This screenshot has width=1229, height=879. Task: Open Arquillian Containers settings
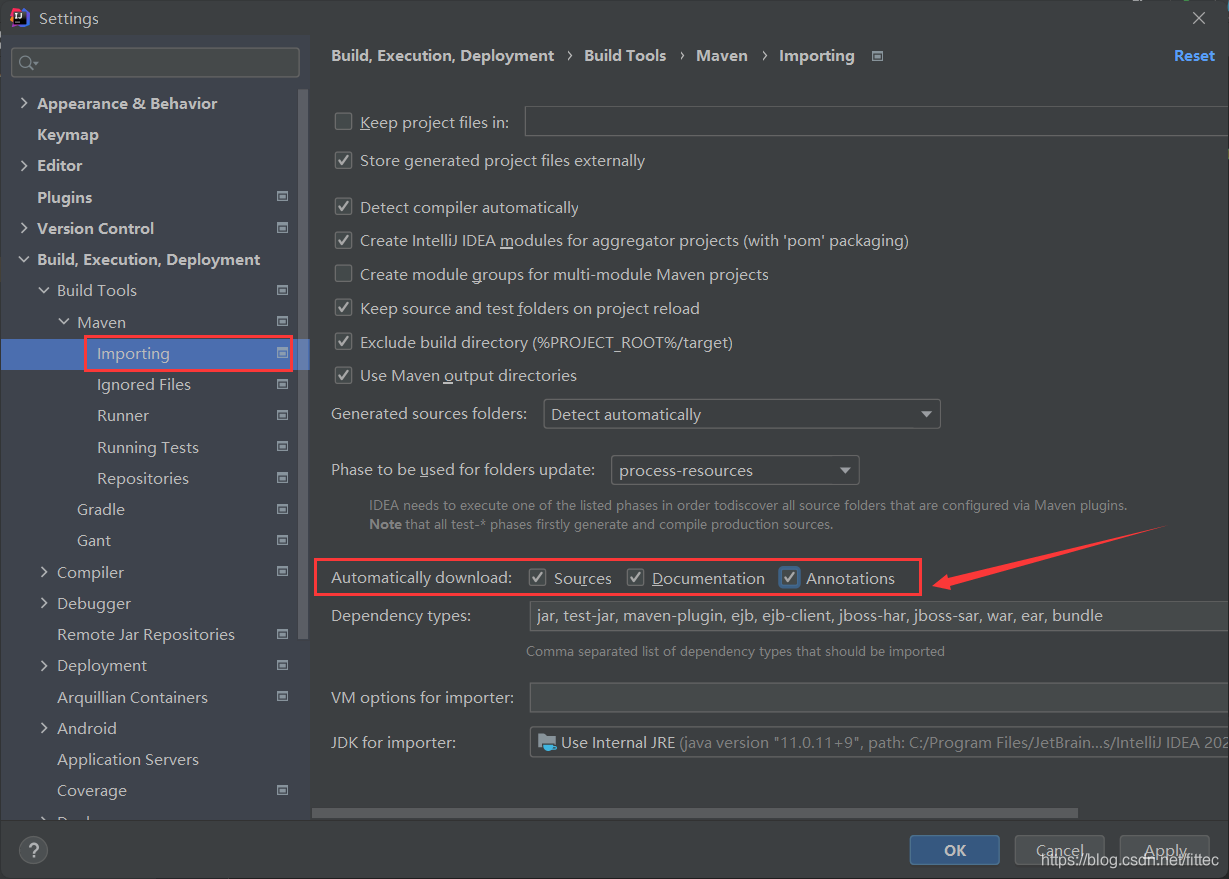pos(132,697)
